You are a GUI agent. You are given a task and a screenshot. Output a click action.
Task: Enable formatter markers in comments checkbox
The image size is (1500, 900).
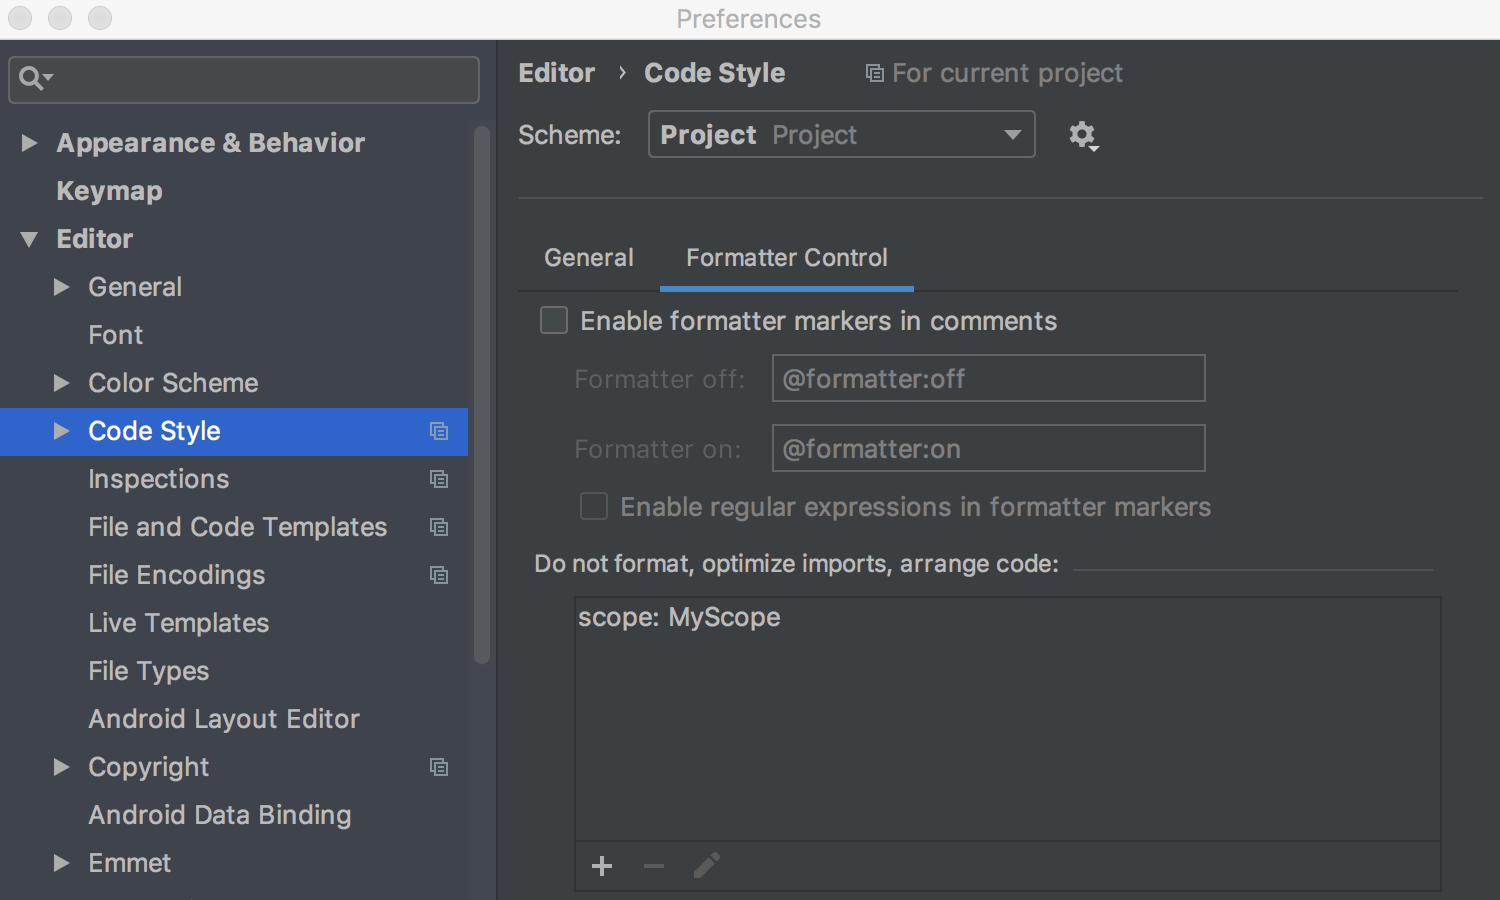(x=554, y=320)
